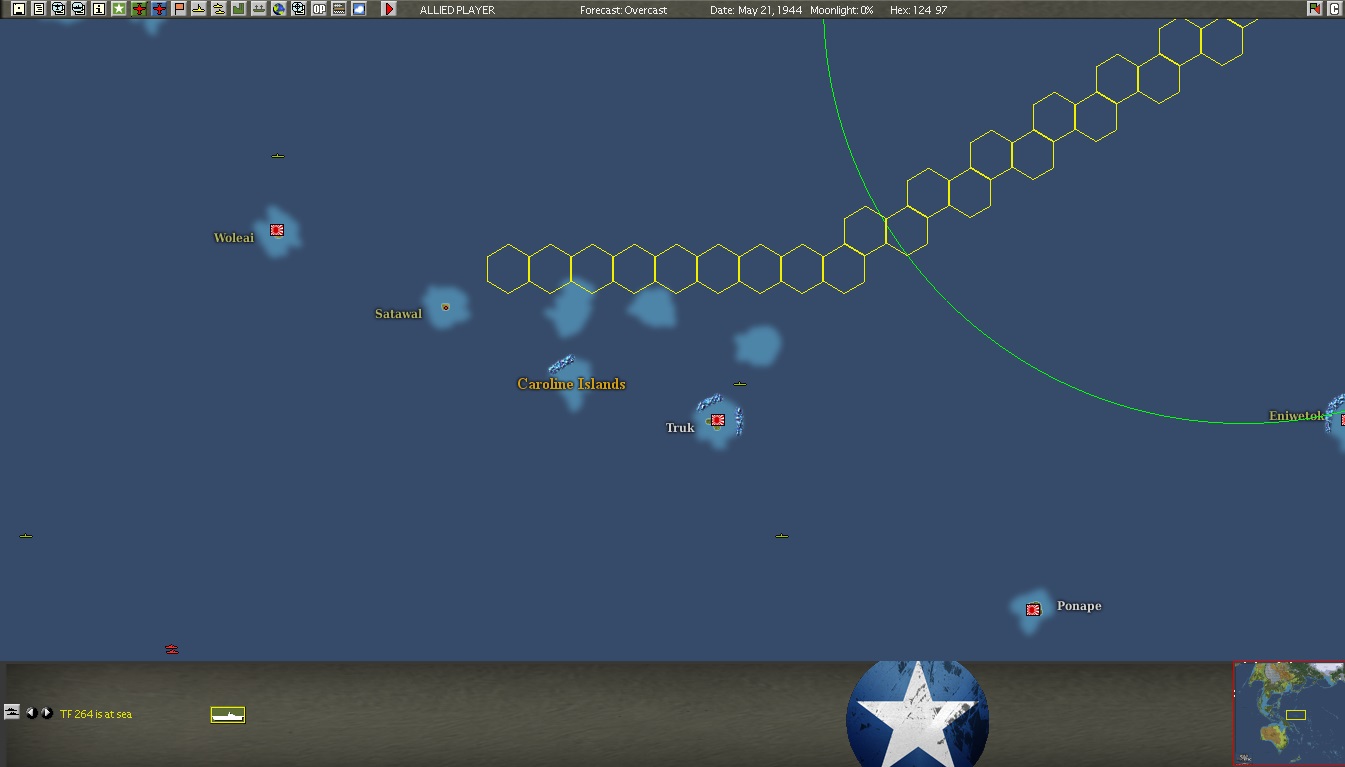This screenshot has height=767, width=1345.
Task: Click the 'Date: May 21, 1944' text
Action: point(756,10)
